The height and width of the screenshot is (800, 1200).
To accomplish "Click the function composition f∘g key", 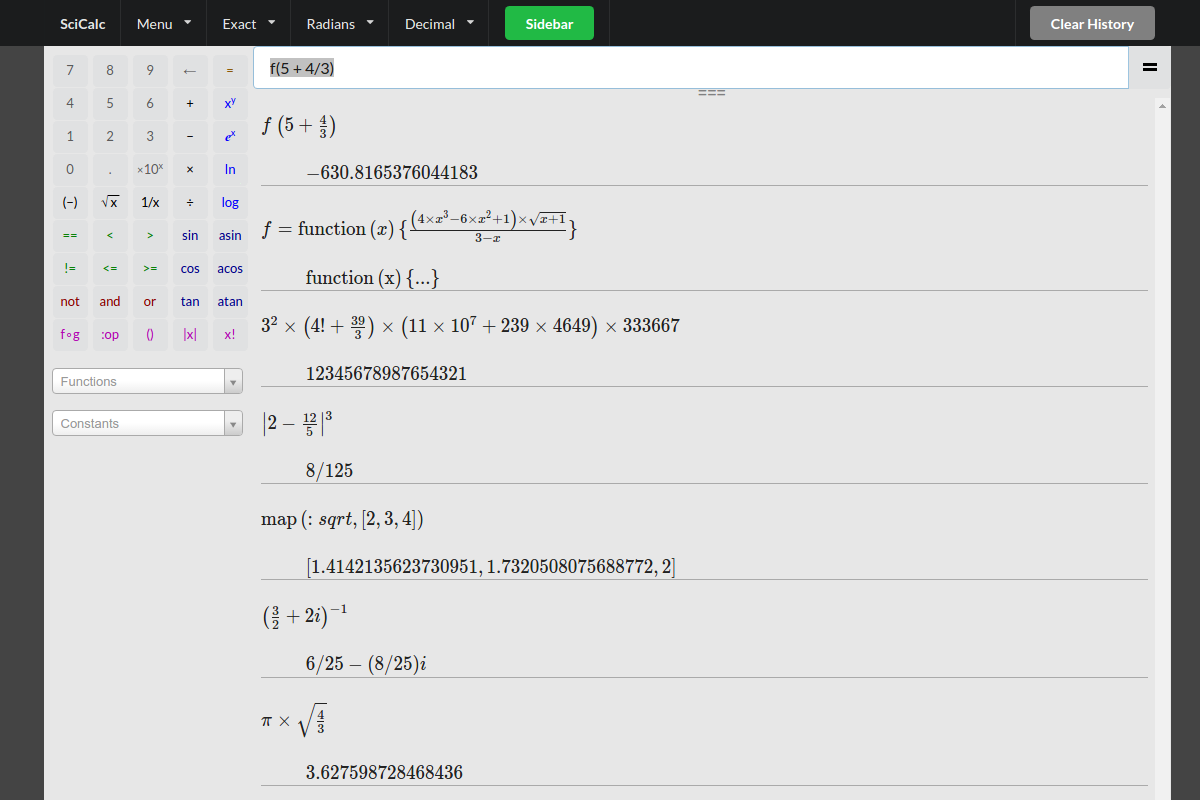I will coord(70,335).
